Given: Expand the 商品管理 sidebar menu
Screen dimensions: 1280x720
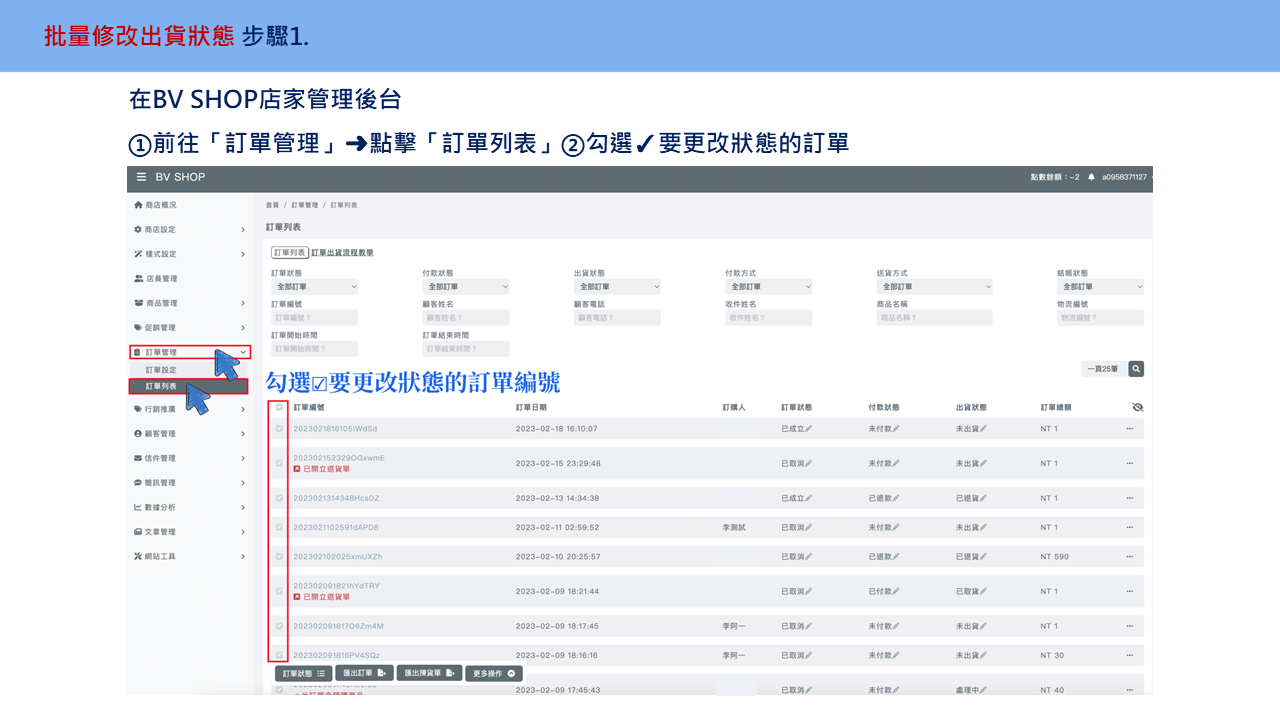Looking at the screenshot, I should coord(189,303).
